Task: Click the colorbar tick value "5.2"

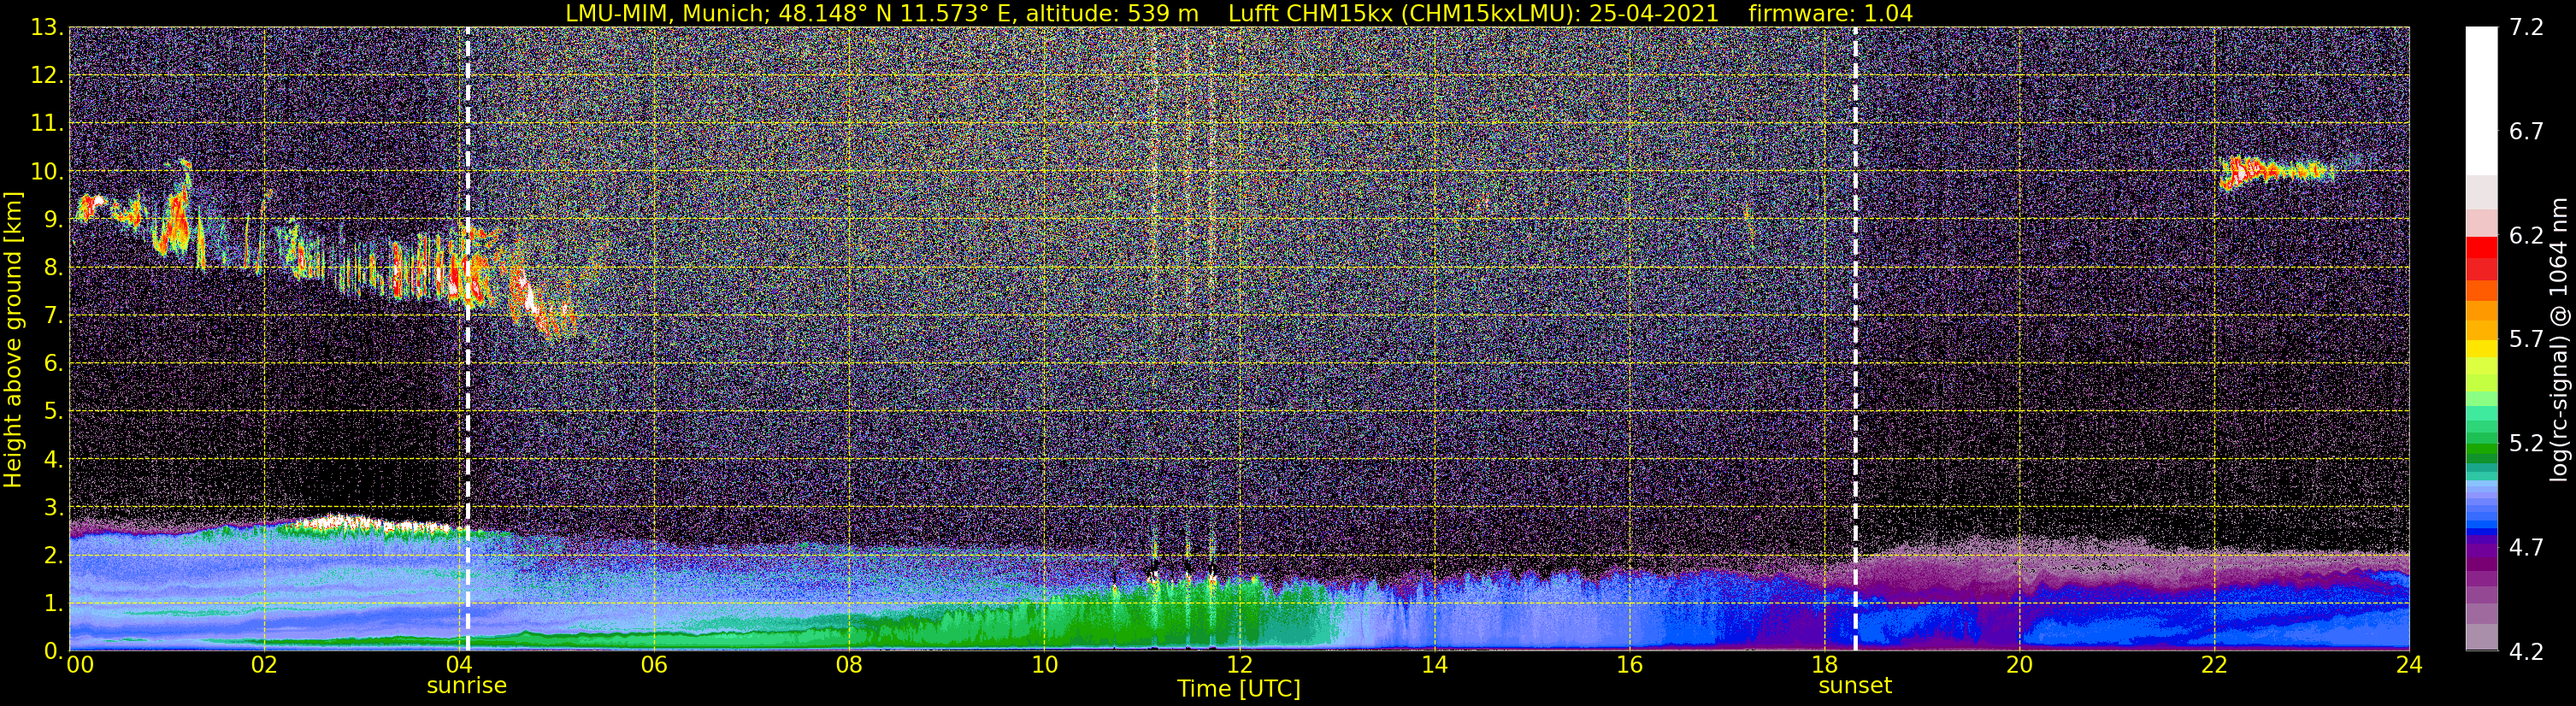Action: (x=2526, y=444)
